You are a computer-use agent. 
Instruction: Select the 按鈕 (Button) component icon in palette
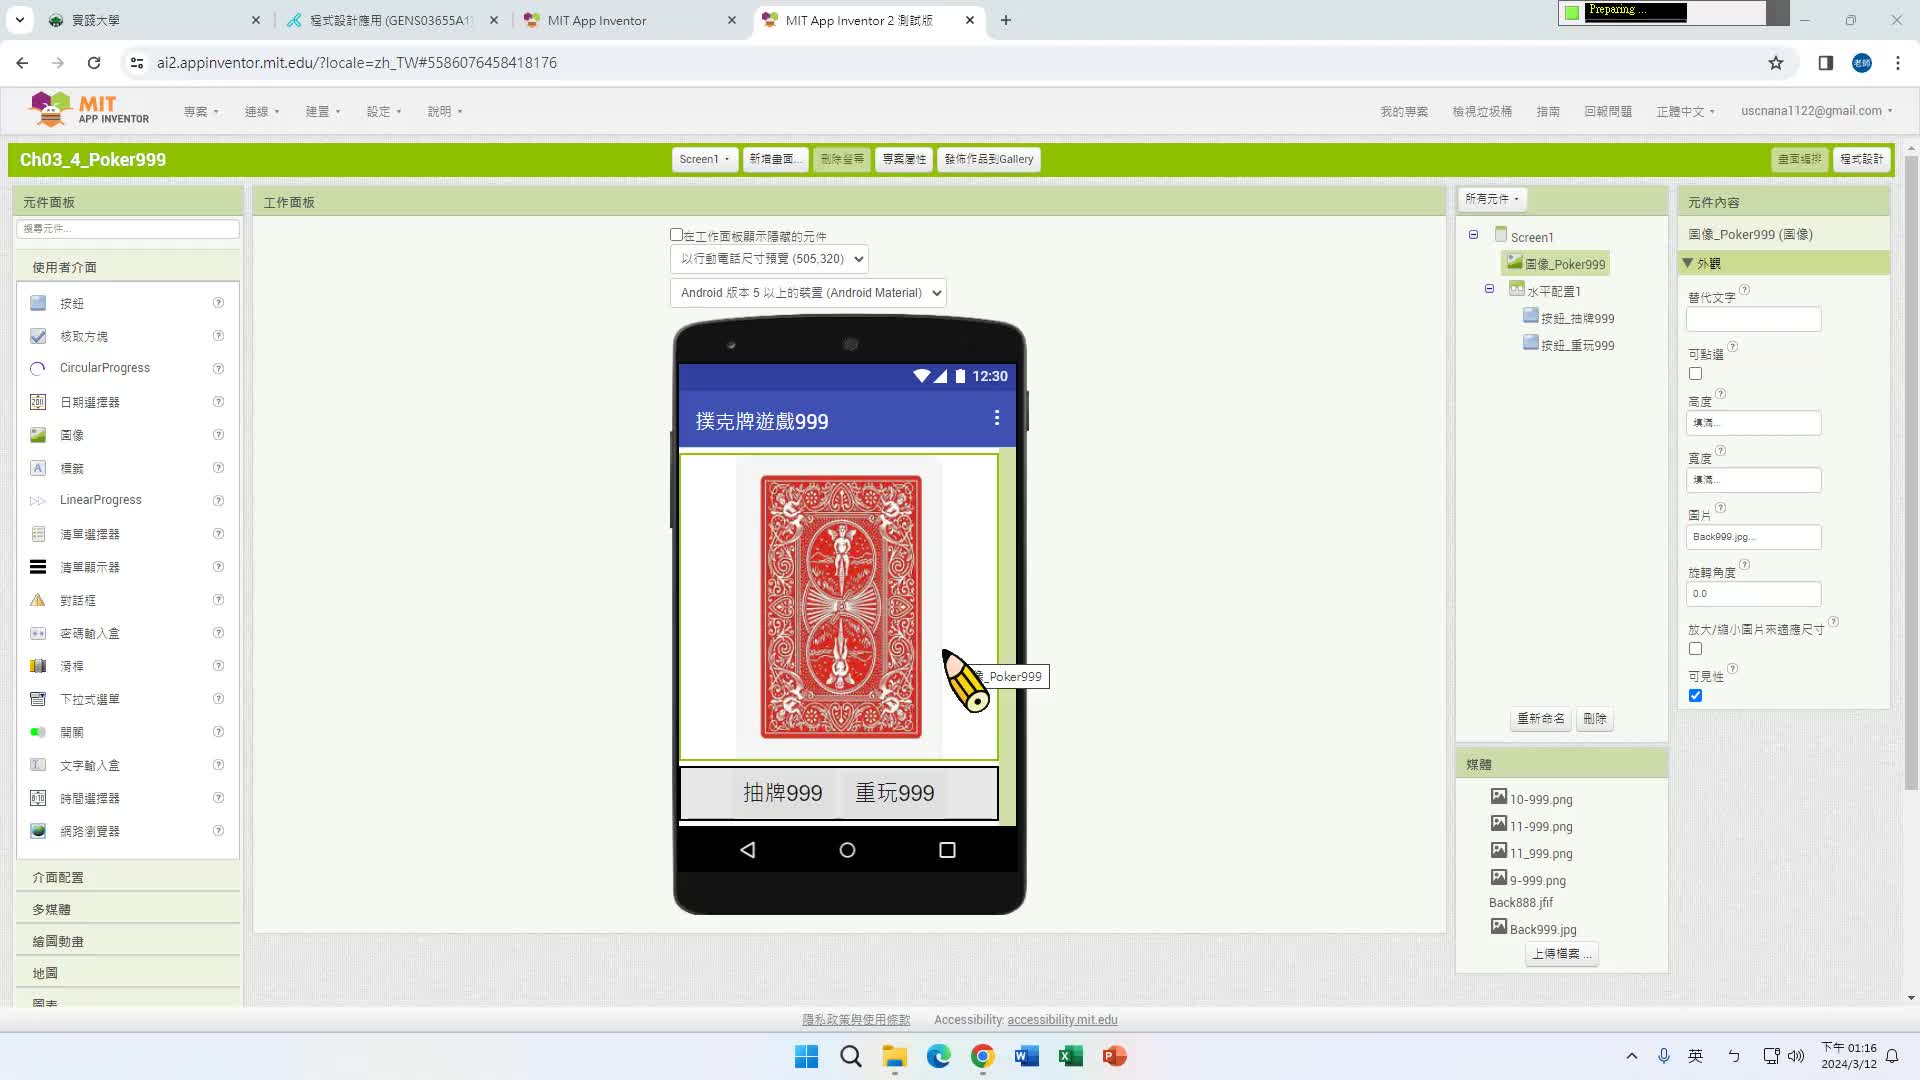pos(38,303)
